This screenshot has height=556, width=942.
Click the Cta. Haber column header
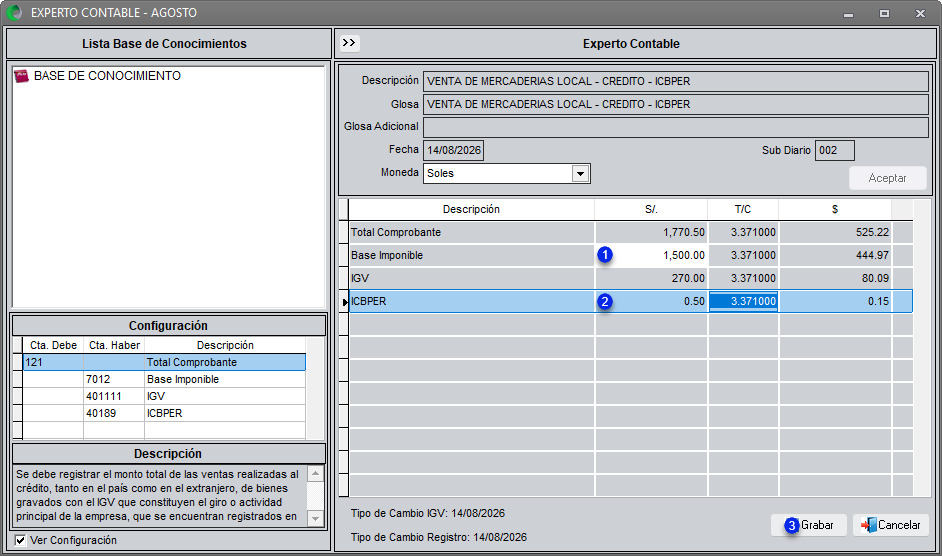[114, 345]
